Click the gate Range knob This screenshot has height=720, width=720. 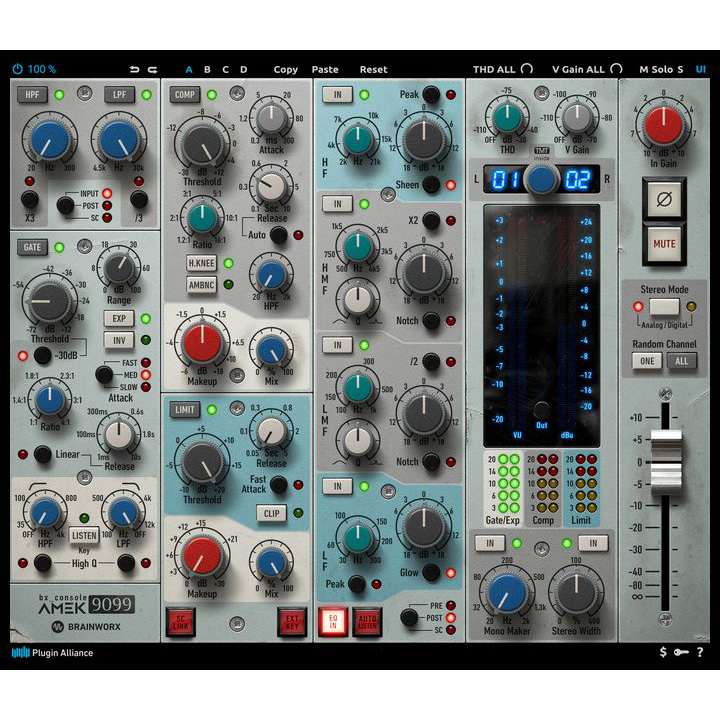119,268
